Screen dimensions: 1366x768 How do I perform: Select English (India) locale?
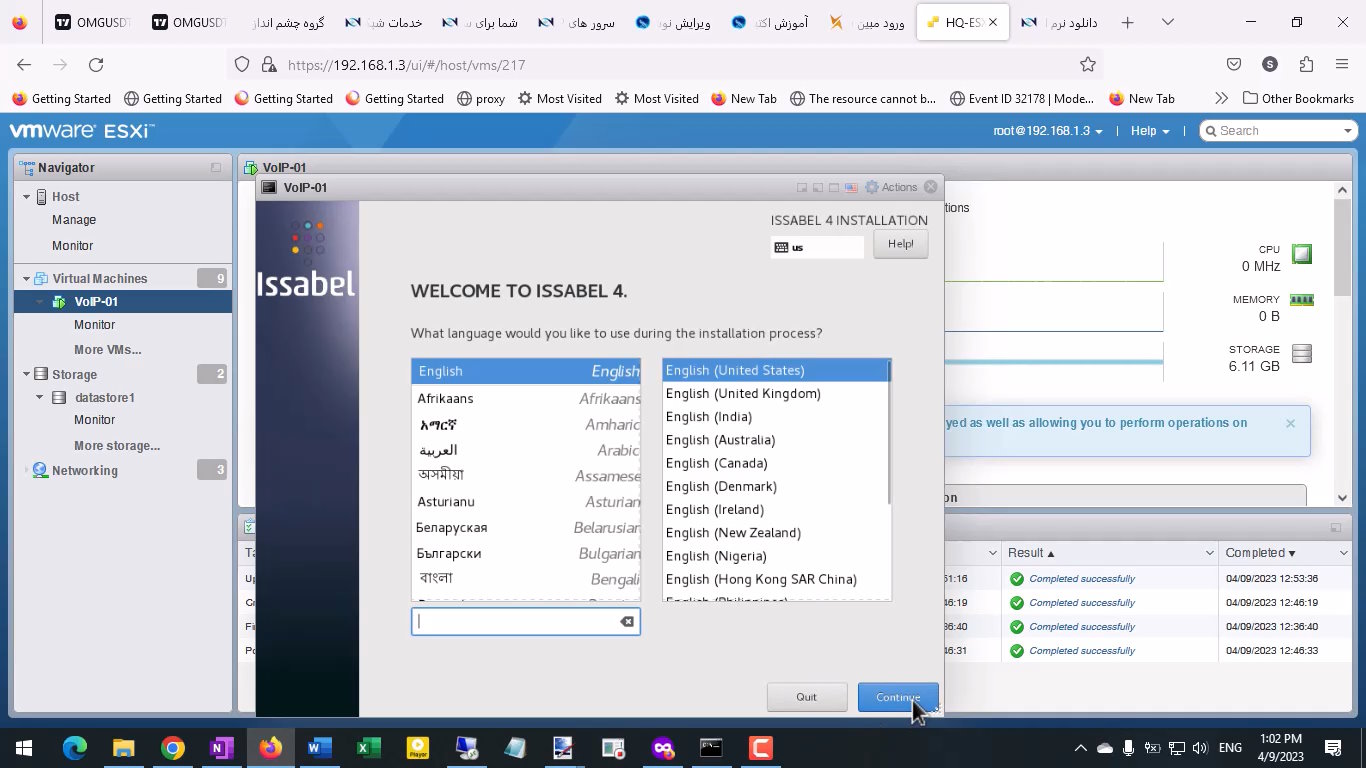point(775,417)
